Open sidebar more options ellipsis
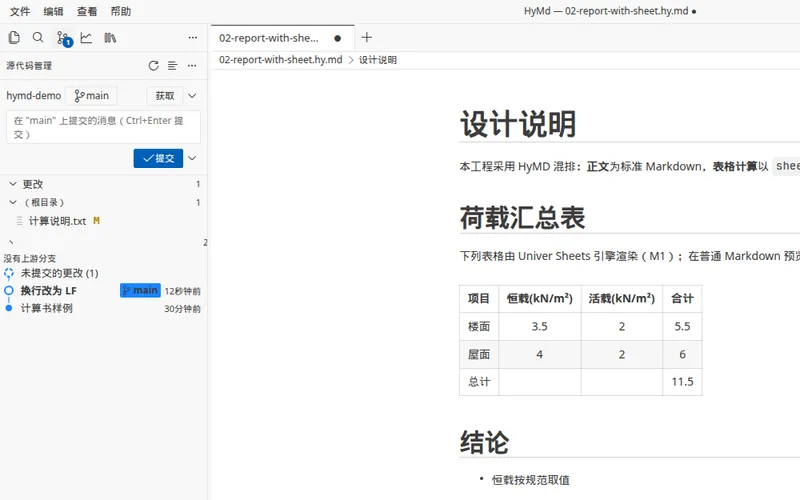 [192, 37]
